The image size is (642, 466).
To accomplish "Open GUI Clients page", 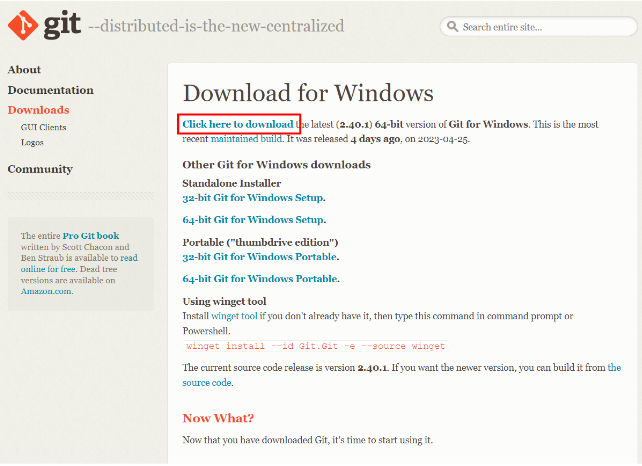I will [43, 127].
